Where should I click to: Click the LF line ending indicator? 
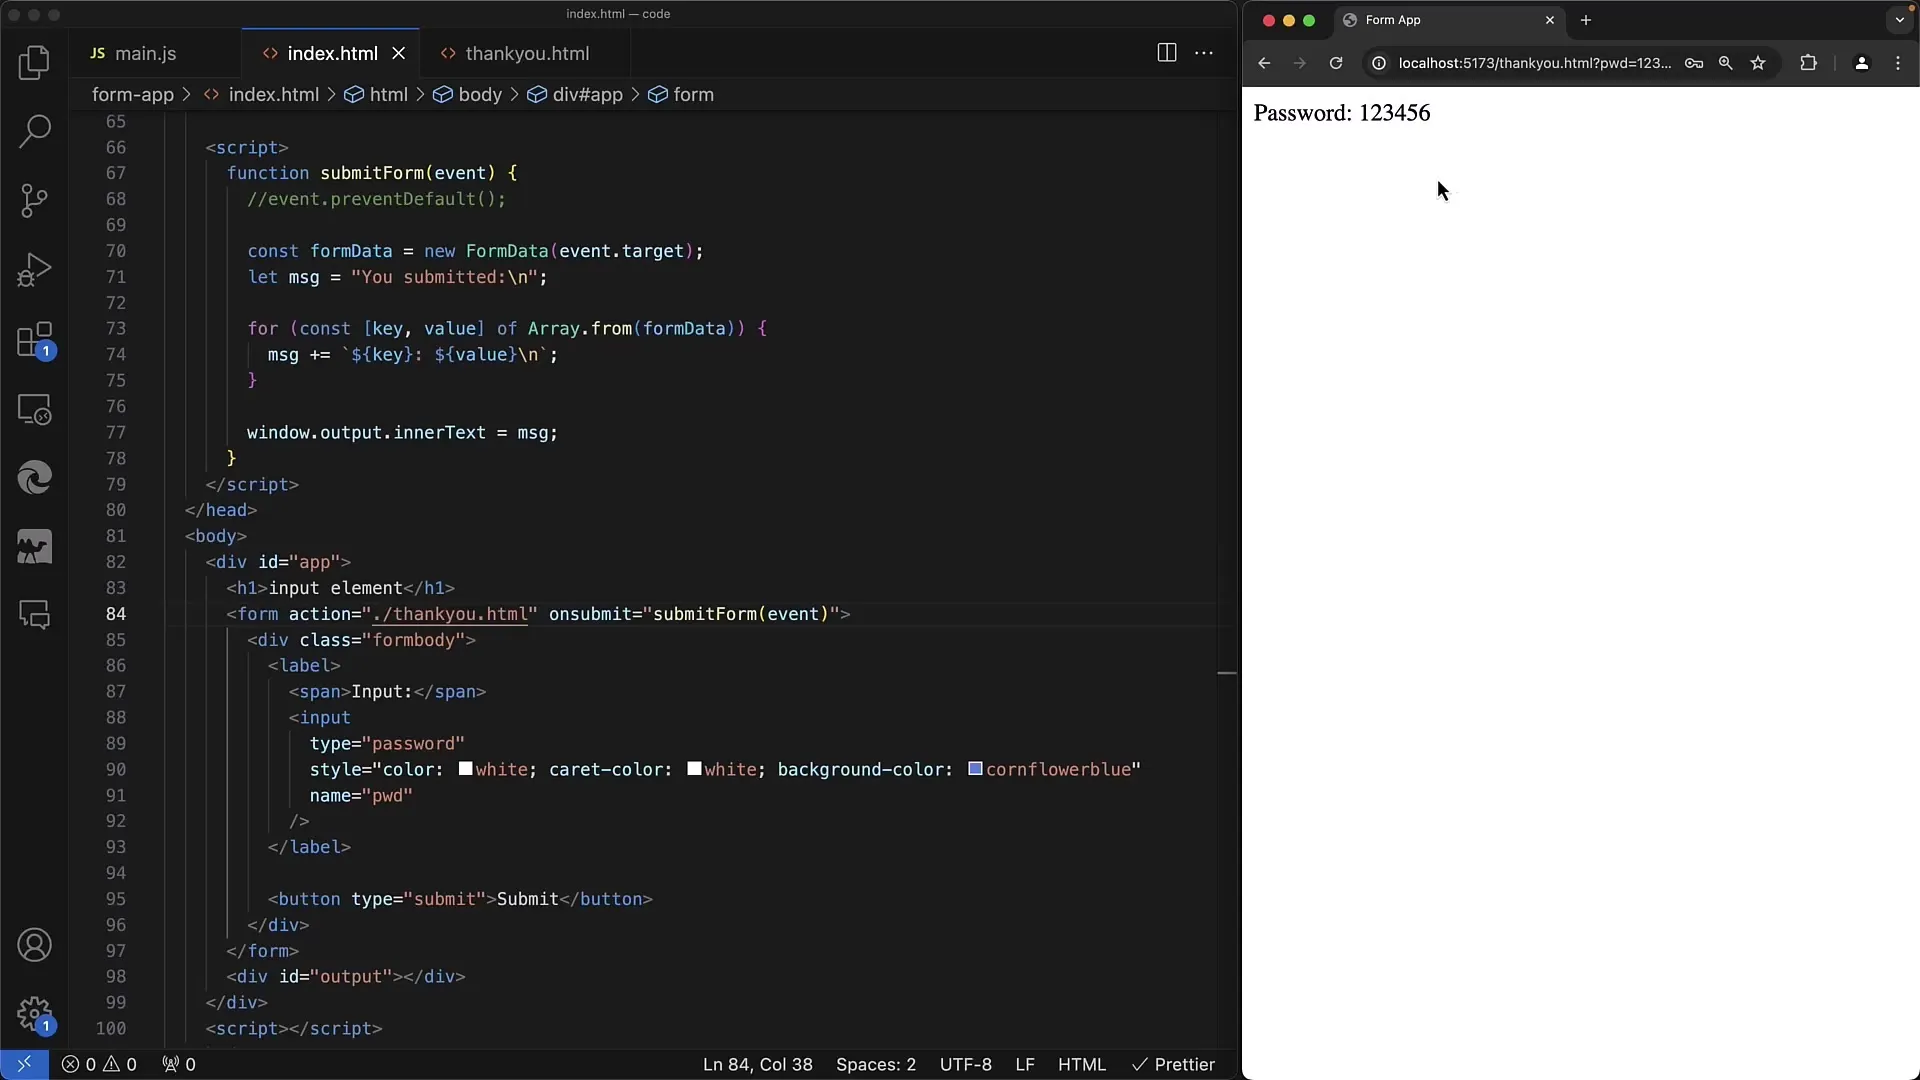pos(1025,1064)
